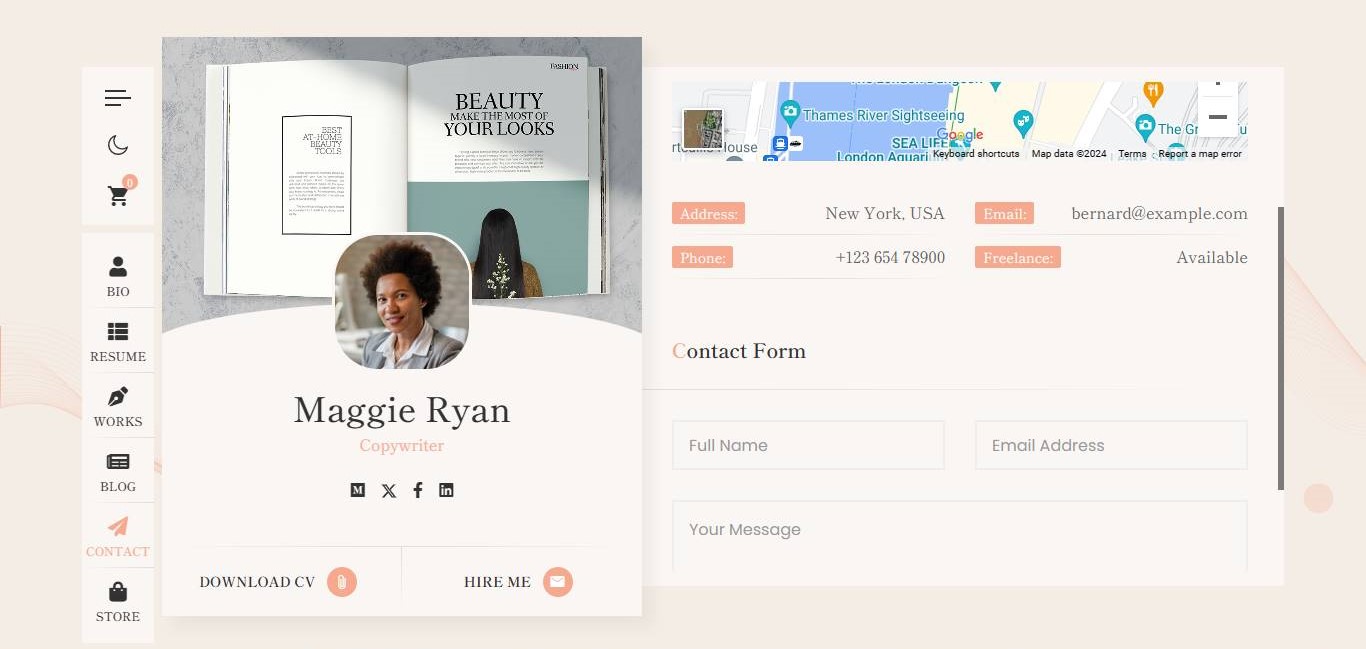1366x649 pixels.
Task: Open the X (Twitter) profile icon
Action: [x=389, y=490]
